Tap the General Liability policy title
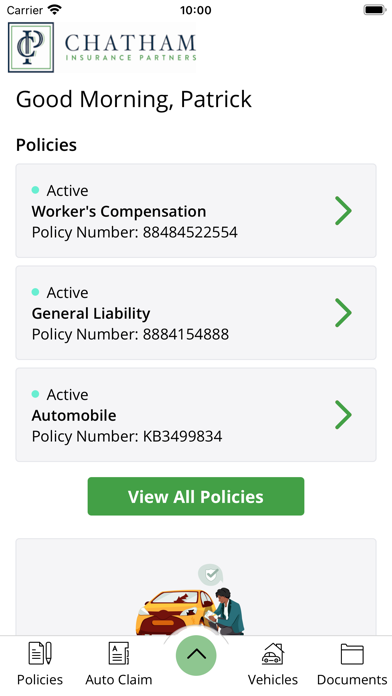Image resolution: width=392 pixels, height=696 pixels. pyautogui.click(x=91, y=313)
